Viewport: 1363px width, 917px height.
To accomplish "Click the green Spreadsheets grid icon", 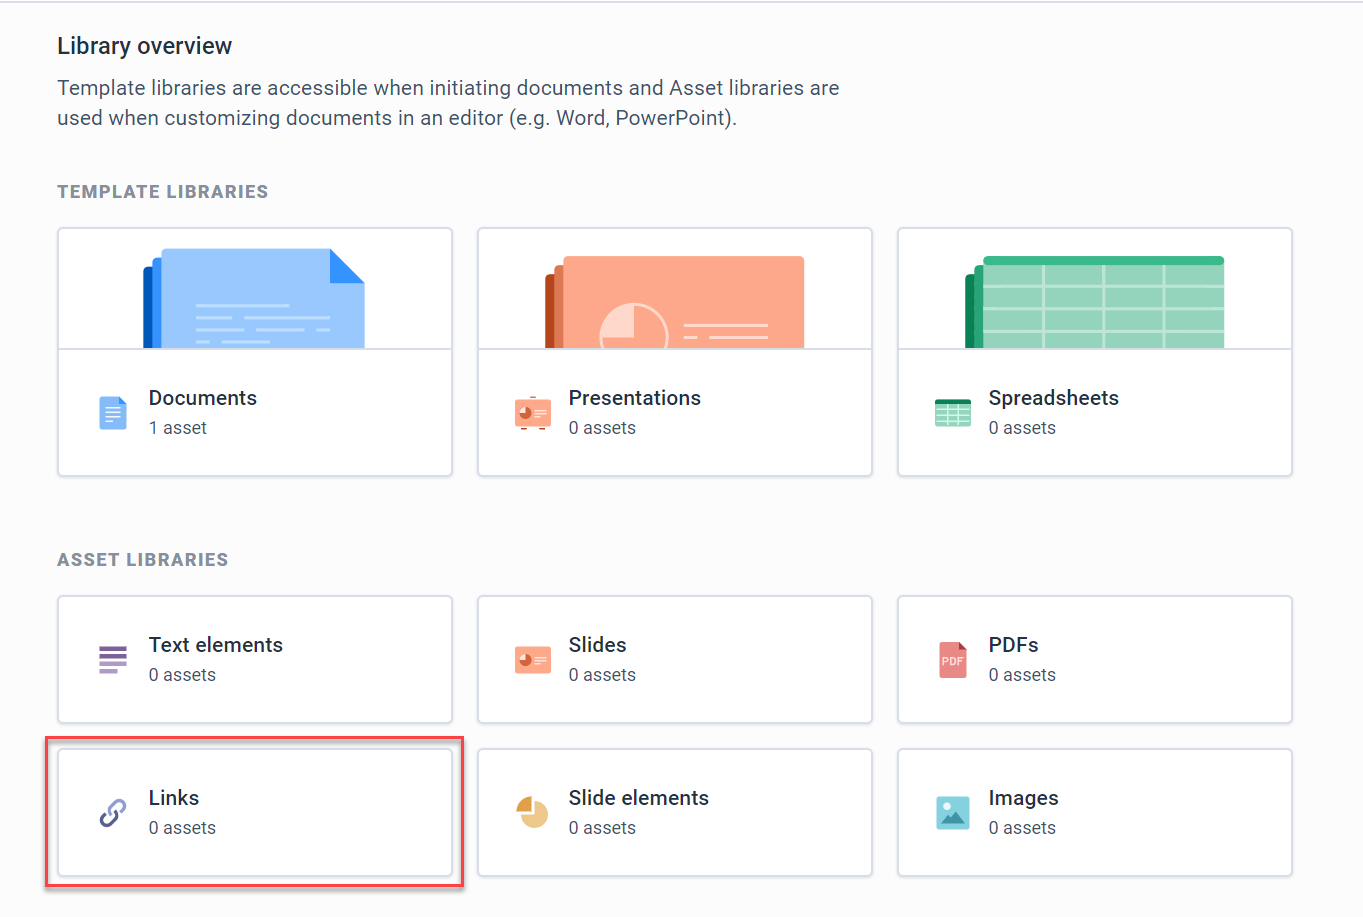I will click(x=952, y=413).
